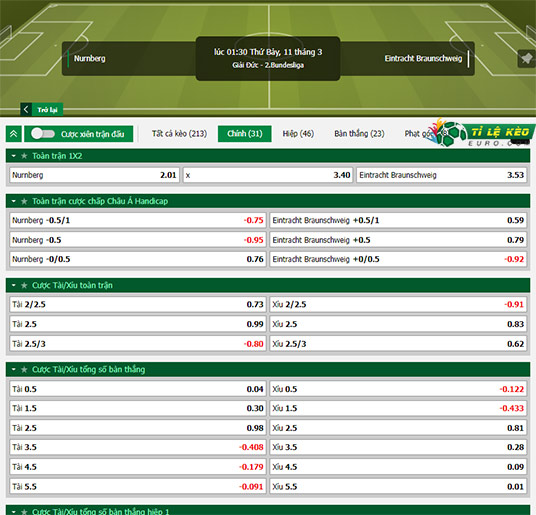The width and height of the screenshot is (536, 515).
Task: Toggle the Cược xiên trận đấu switch
Action: pos(43,134)
